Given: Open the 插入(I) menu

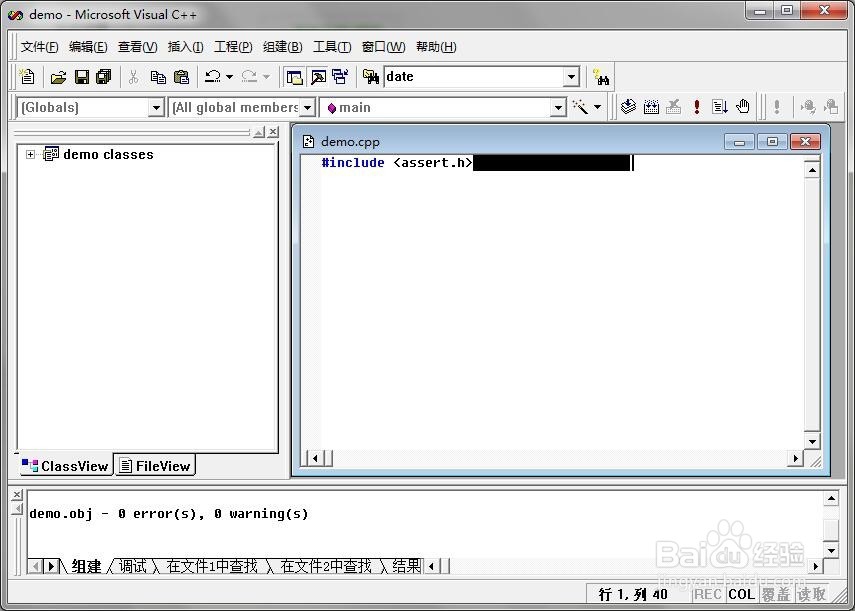Looking at the screenshot, I should (x=185, y=47).
